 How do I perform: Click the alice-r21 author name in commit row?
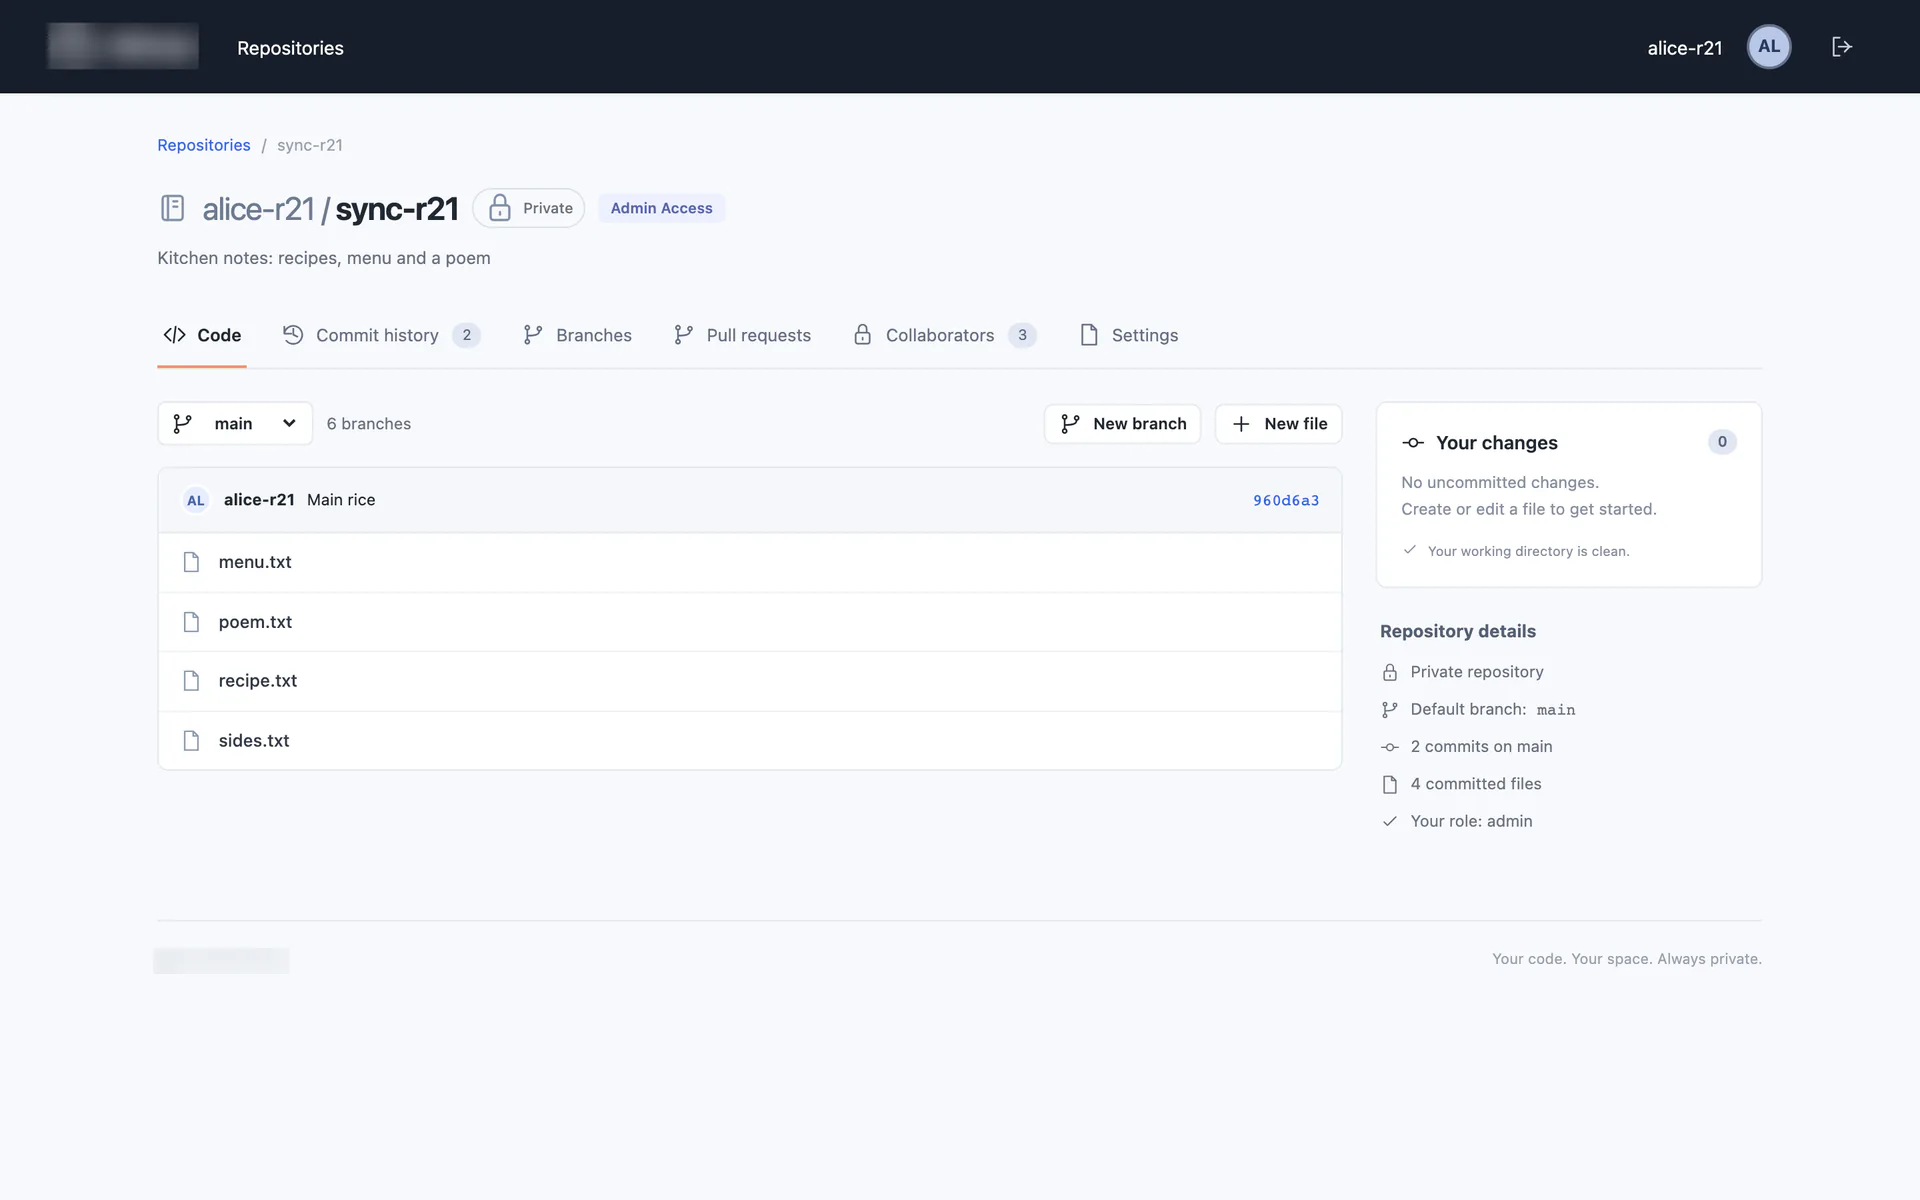click(259, 500)
